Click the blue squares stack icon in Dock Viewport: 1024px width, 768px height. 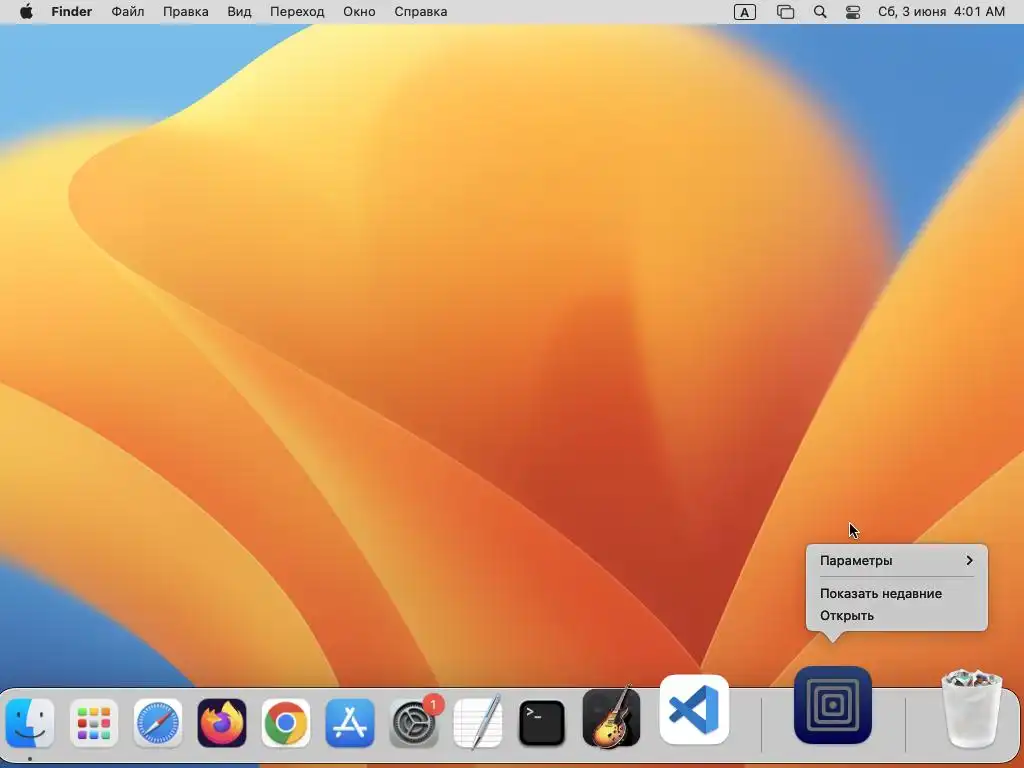click(833, 705)
